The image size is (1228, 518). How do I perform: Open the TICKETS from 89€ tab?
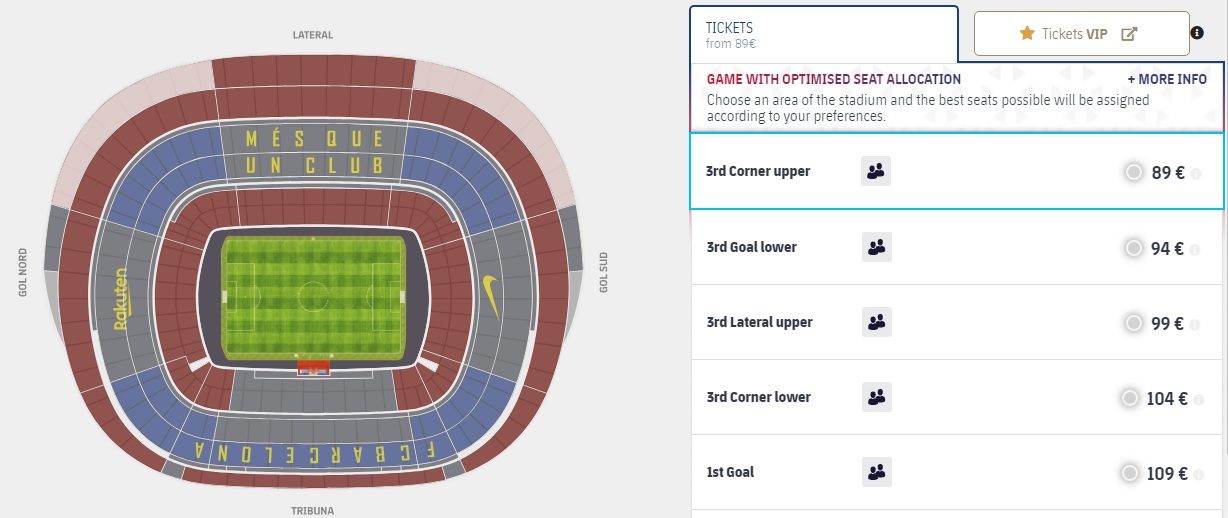click(x=823, y=34)
